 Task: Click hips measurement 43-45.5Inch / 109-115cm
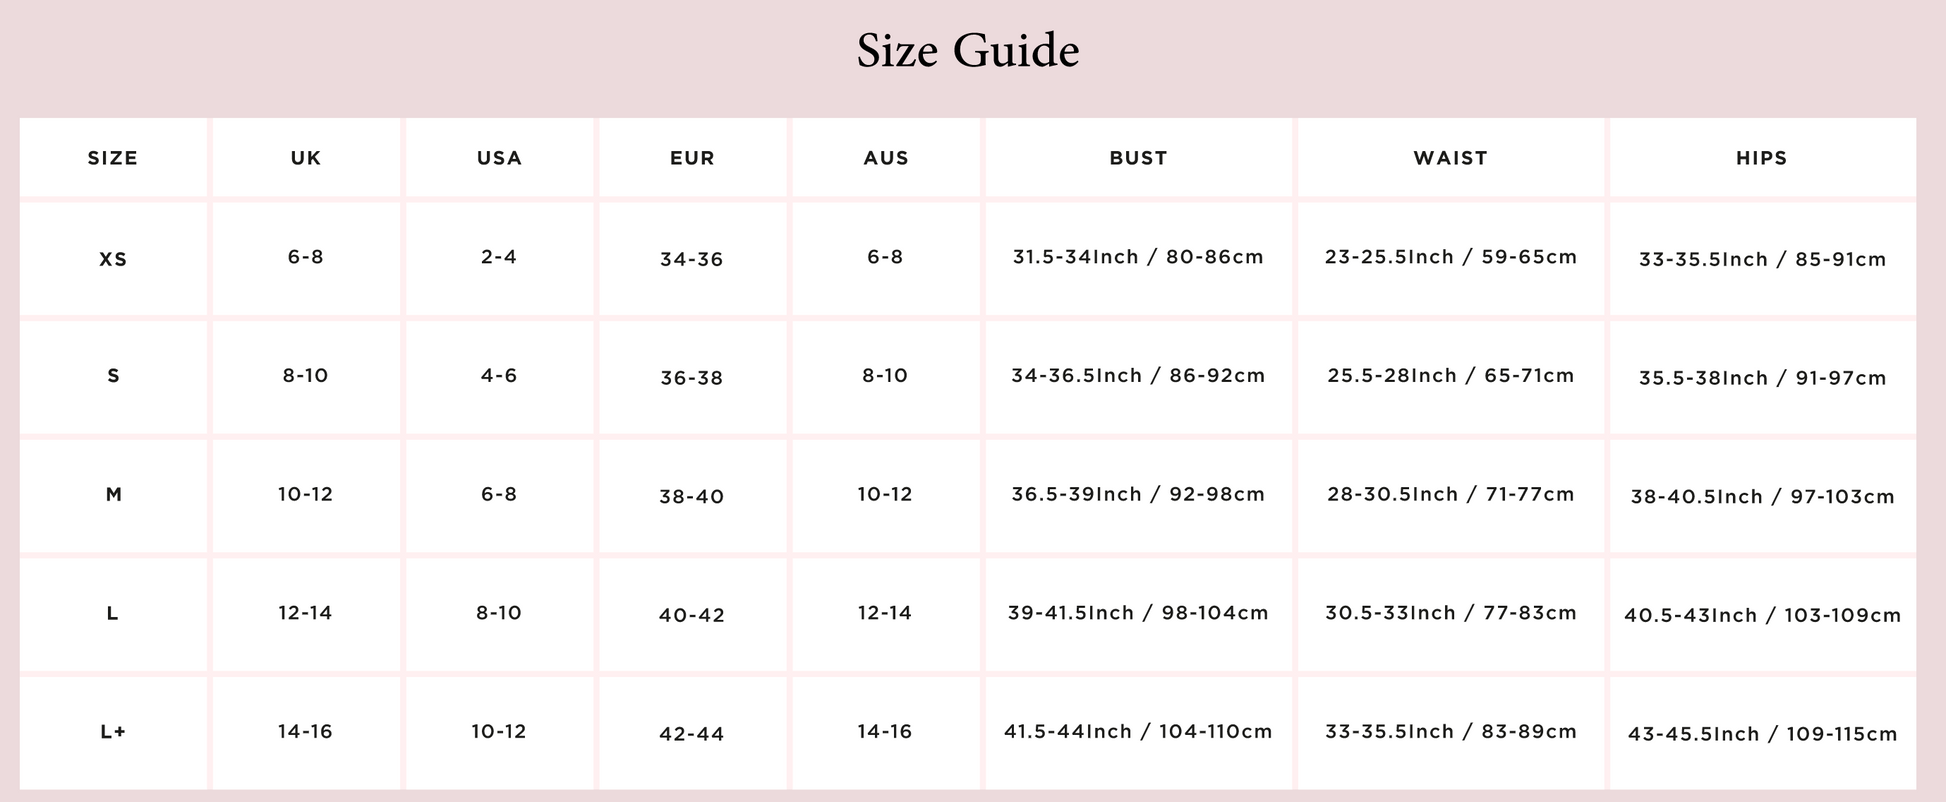tap(1762, 734)
